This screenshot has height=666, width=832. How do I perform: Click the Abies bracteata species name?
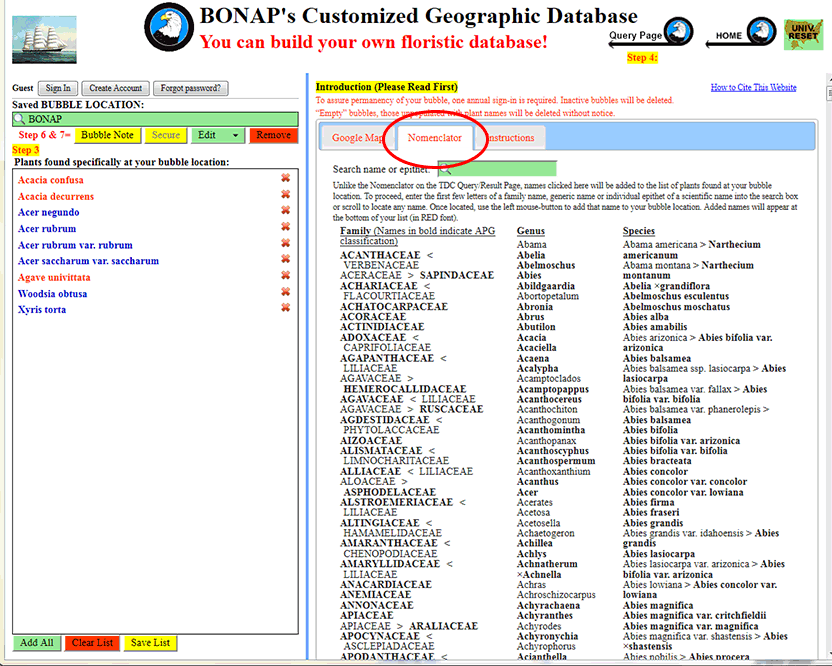[657, 461]
